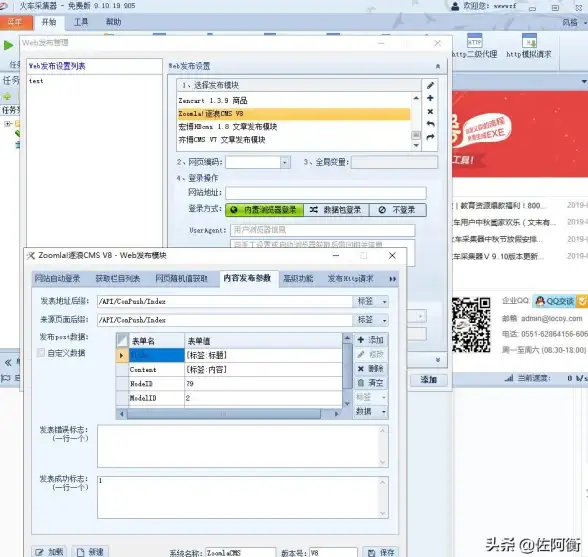Click the 保存 save button
Screen dimensions: 588x557
coord(381,552)
